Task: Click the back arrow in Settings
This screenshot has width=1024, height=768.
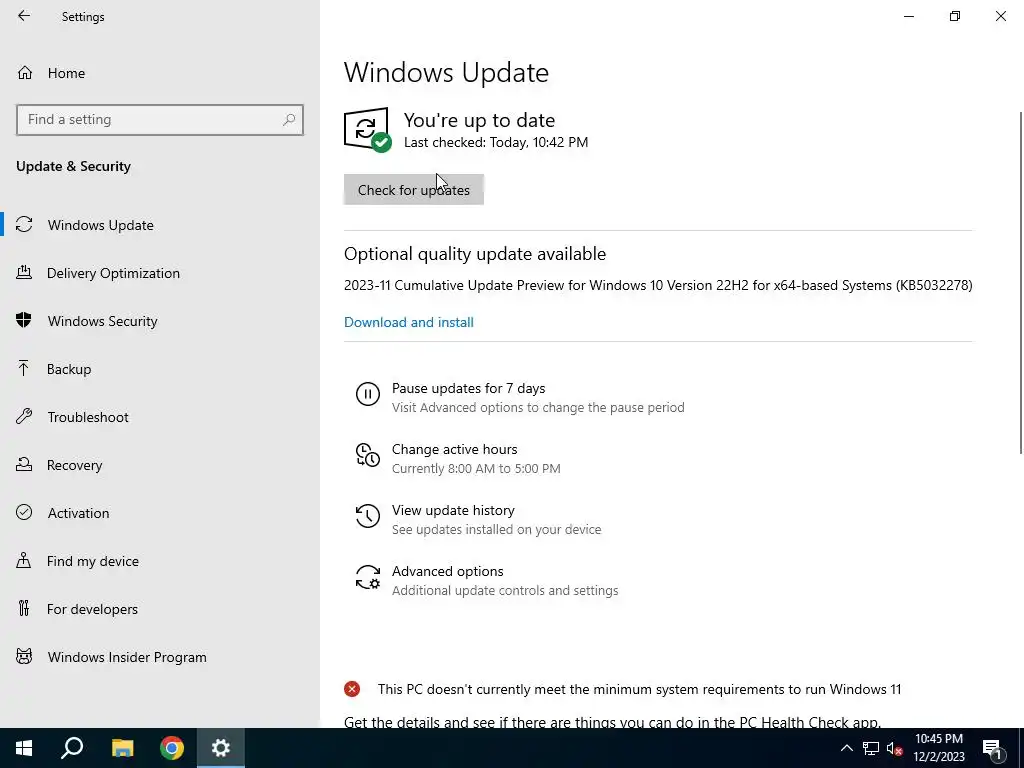Action: click(24, 16)
